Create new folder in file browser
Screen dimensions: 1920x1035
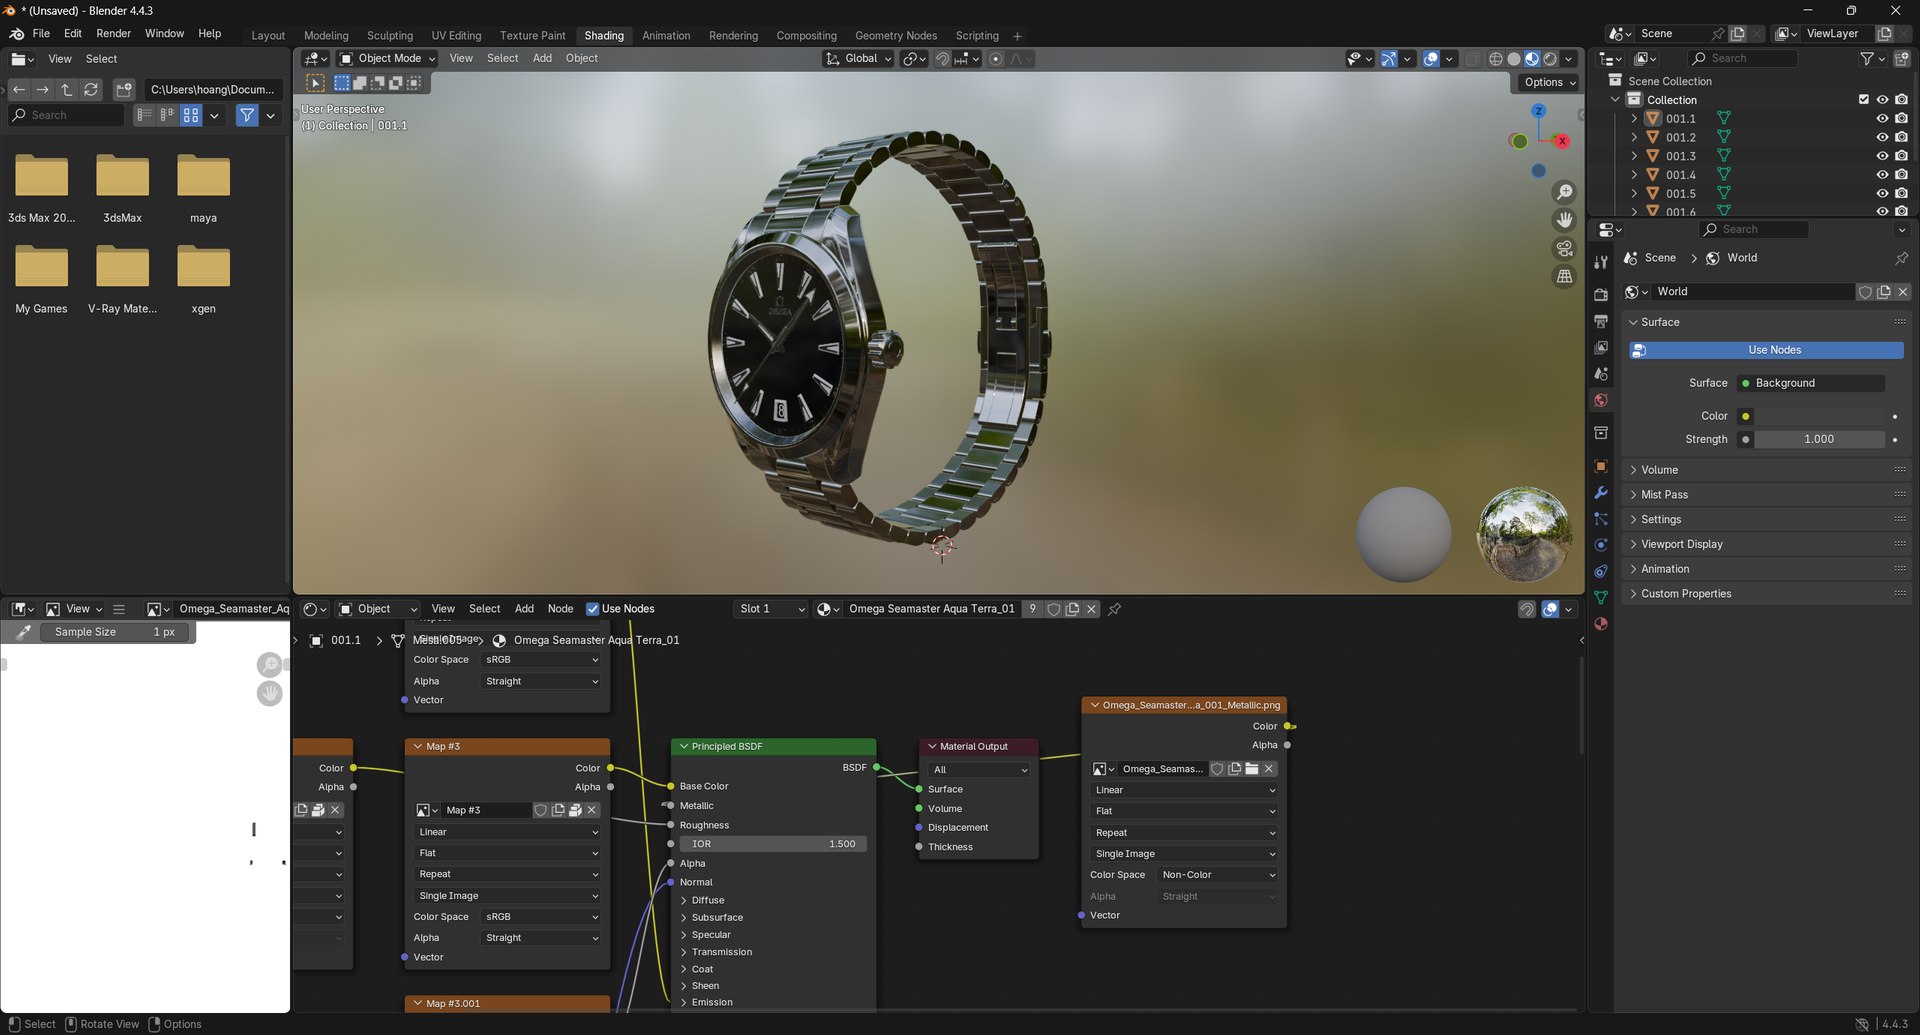click(x=124, y=90)
